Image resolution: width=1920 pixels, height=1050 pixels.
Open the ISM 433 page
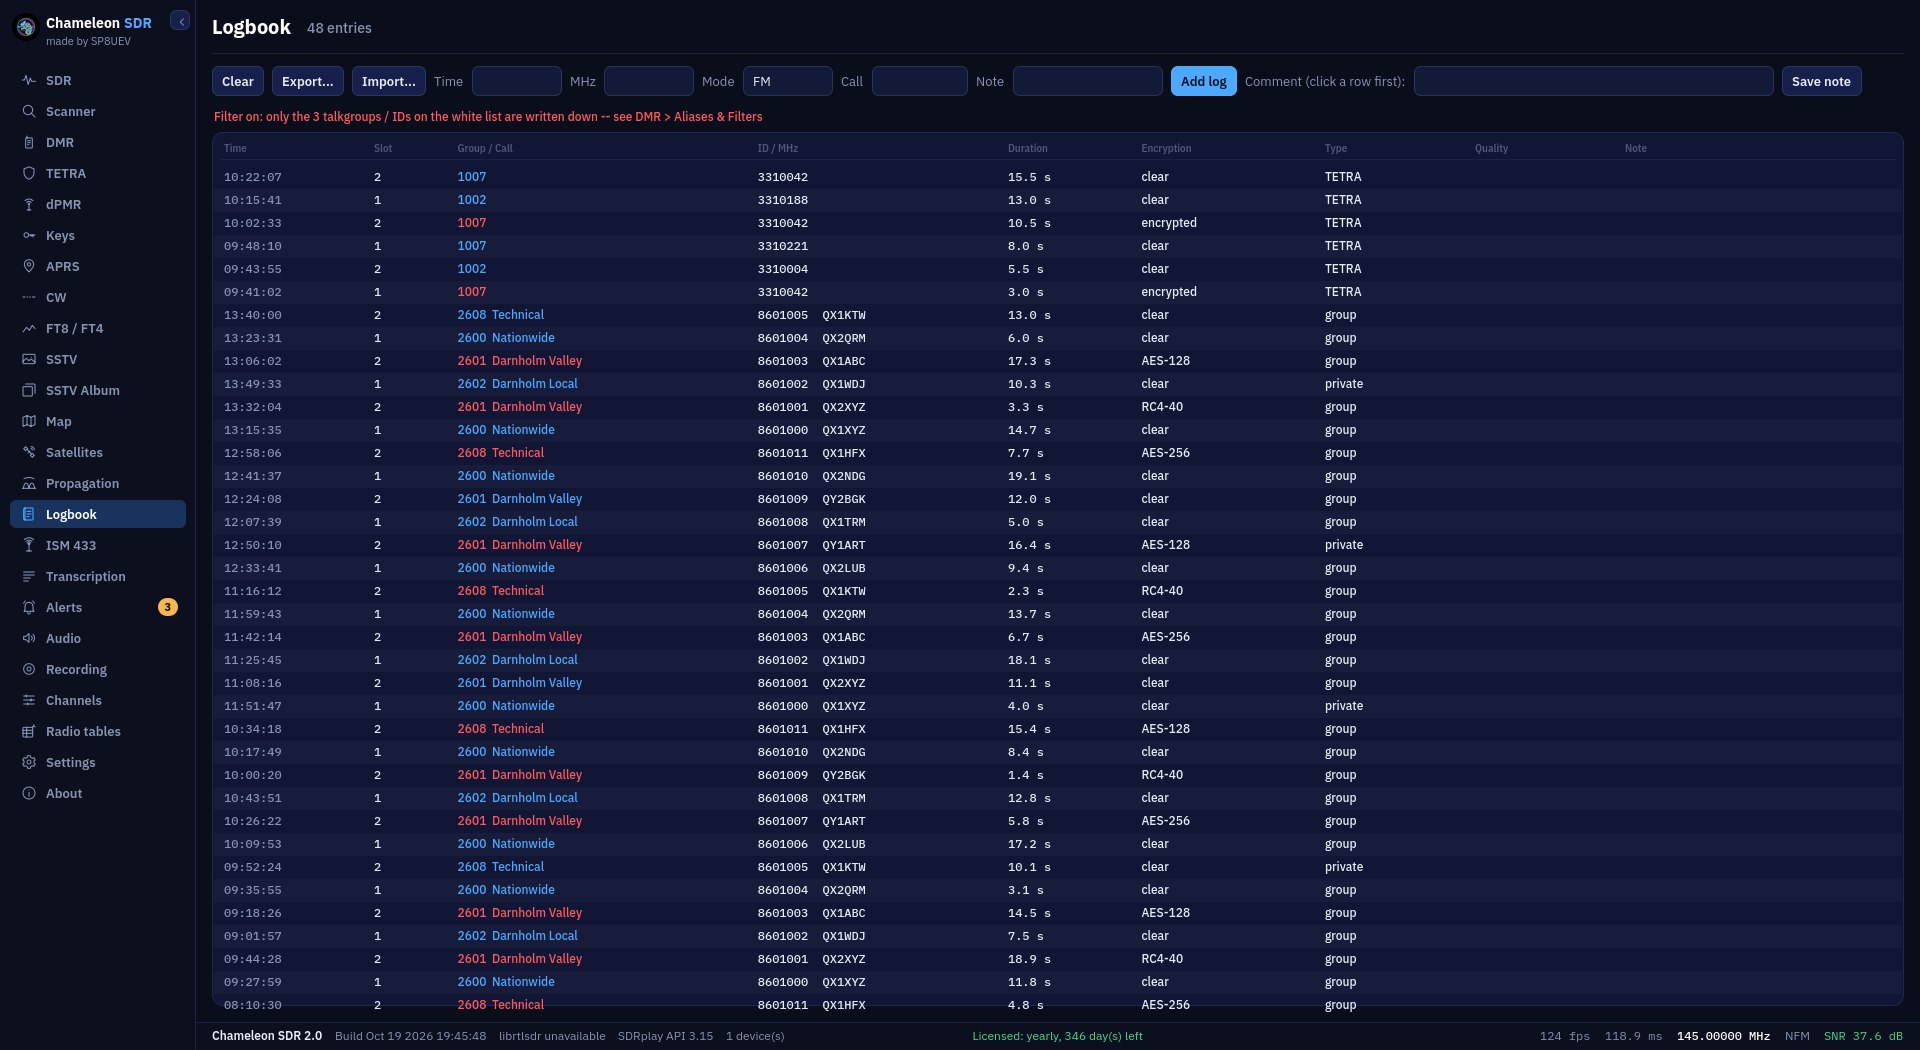(x=98, y=545)
